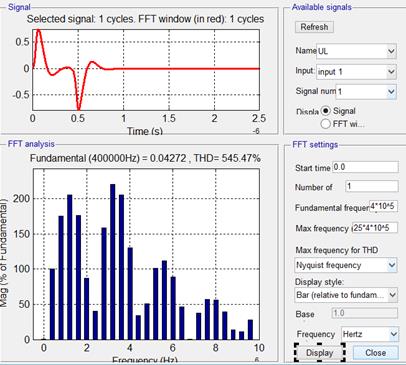Expand the Input dropdown showing input 1
406x365 pixels.
(x=356, y=72)
